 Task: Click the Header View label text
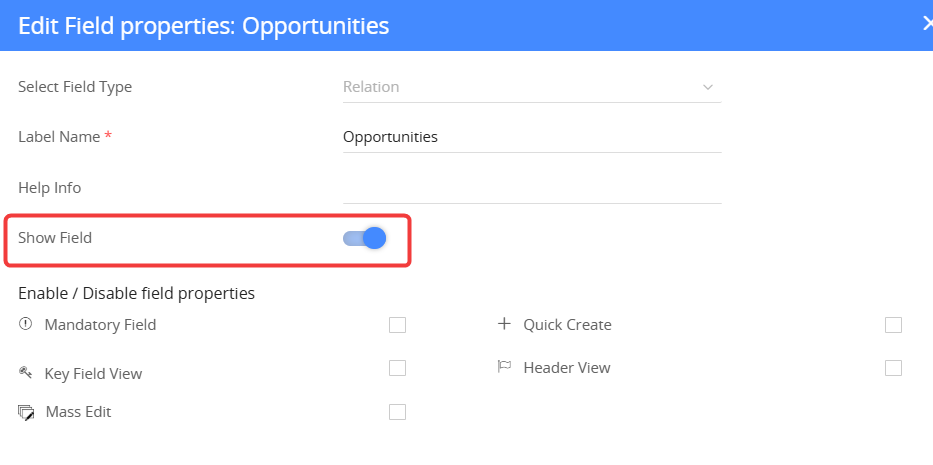(566, 368)
